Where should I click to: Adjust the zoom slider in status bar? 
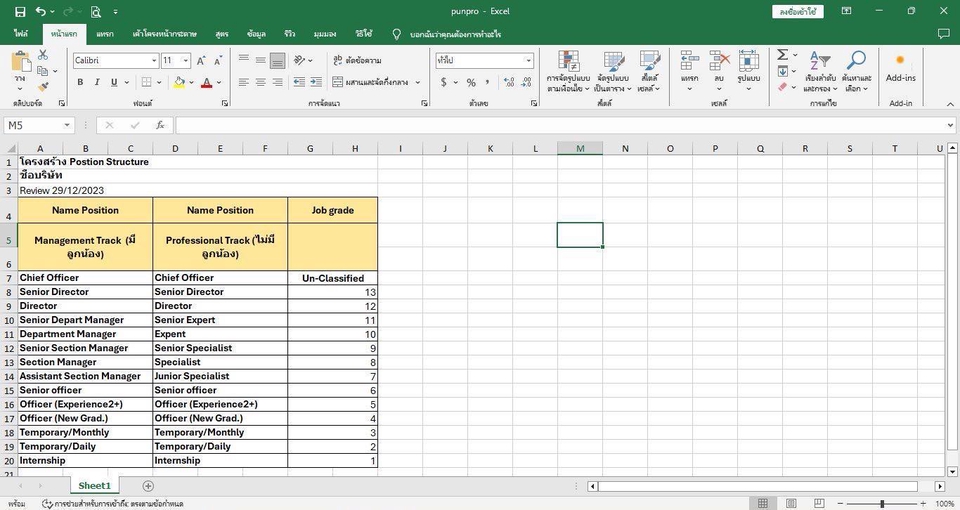click(x=882, y=503)
